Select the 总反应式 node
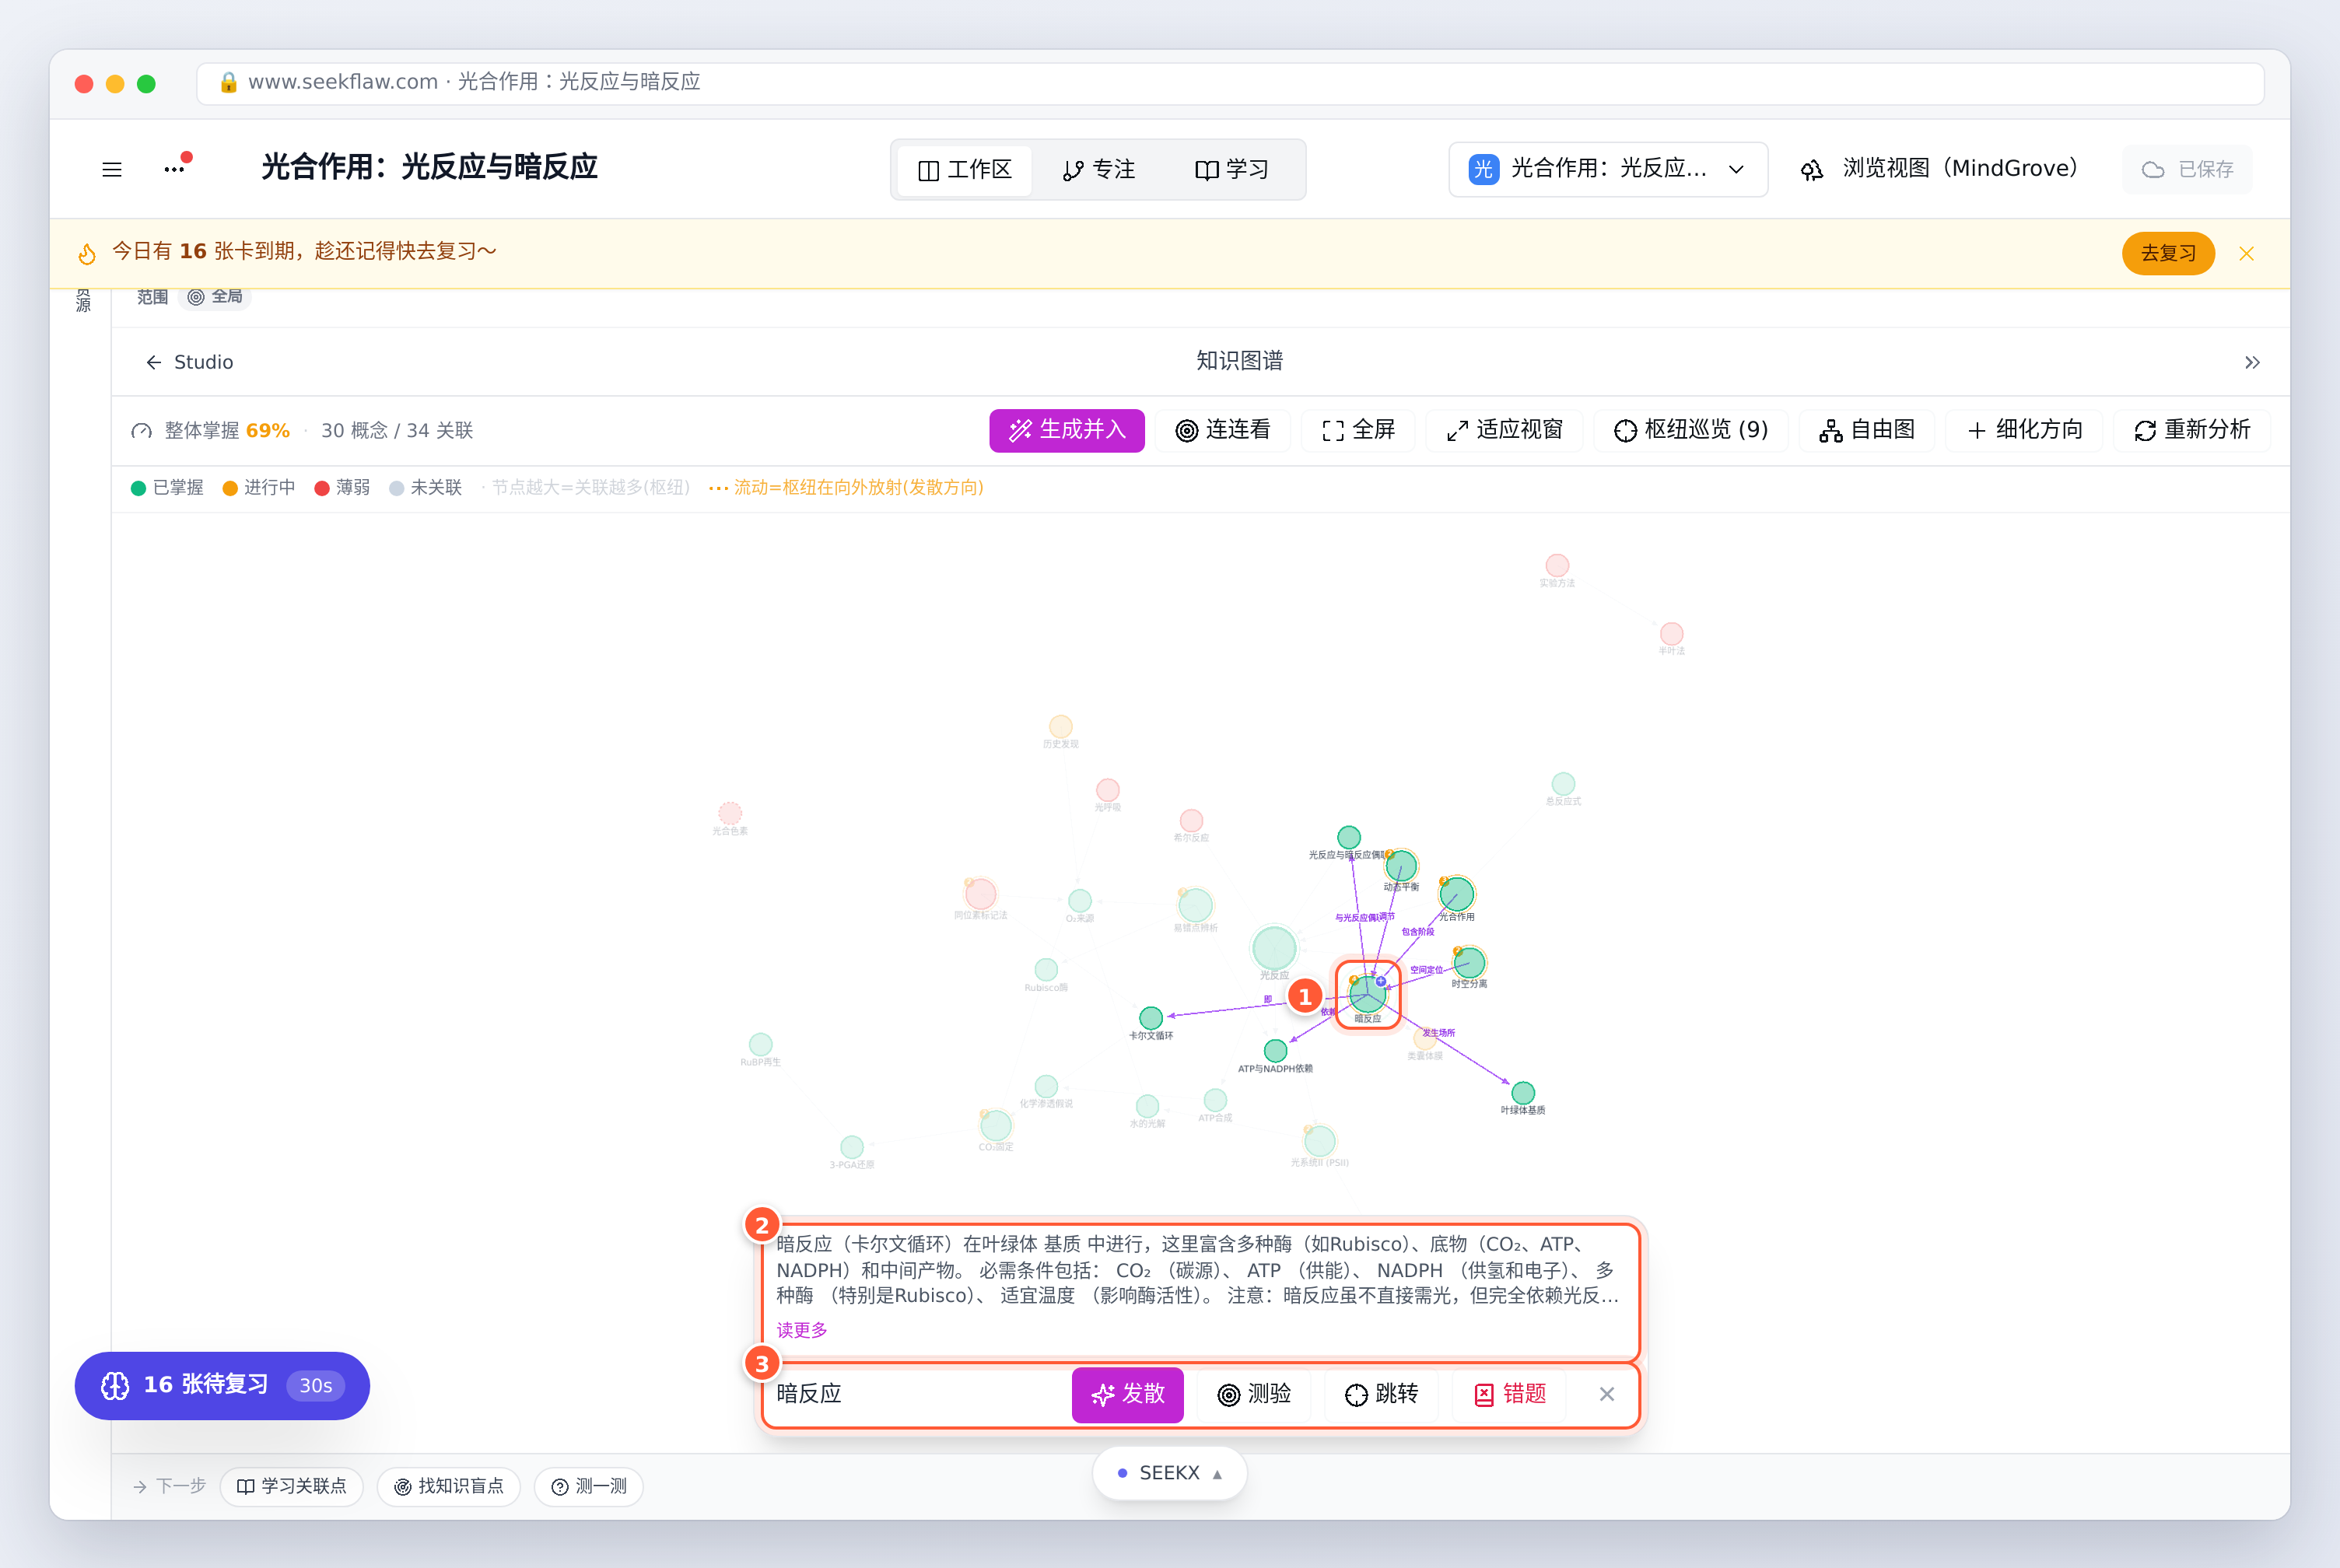The width and height of the screenshot is (2340, 1568). click(1563, 784)
